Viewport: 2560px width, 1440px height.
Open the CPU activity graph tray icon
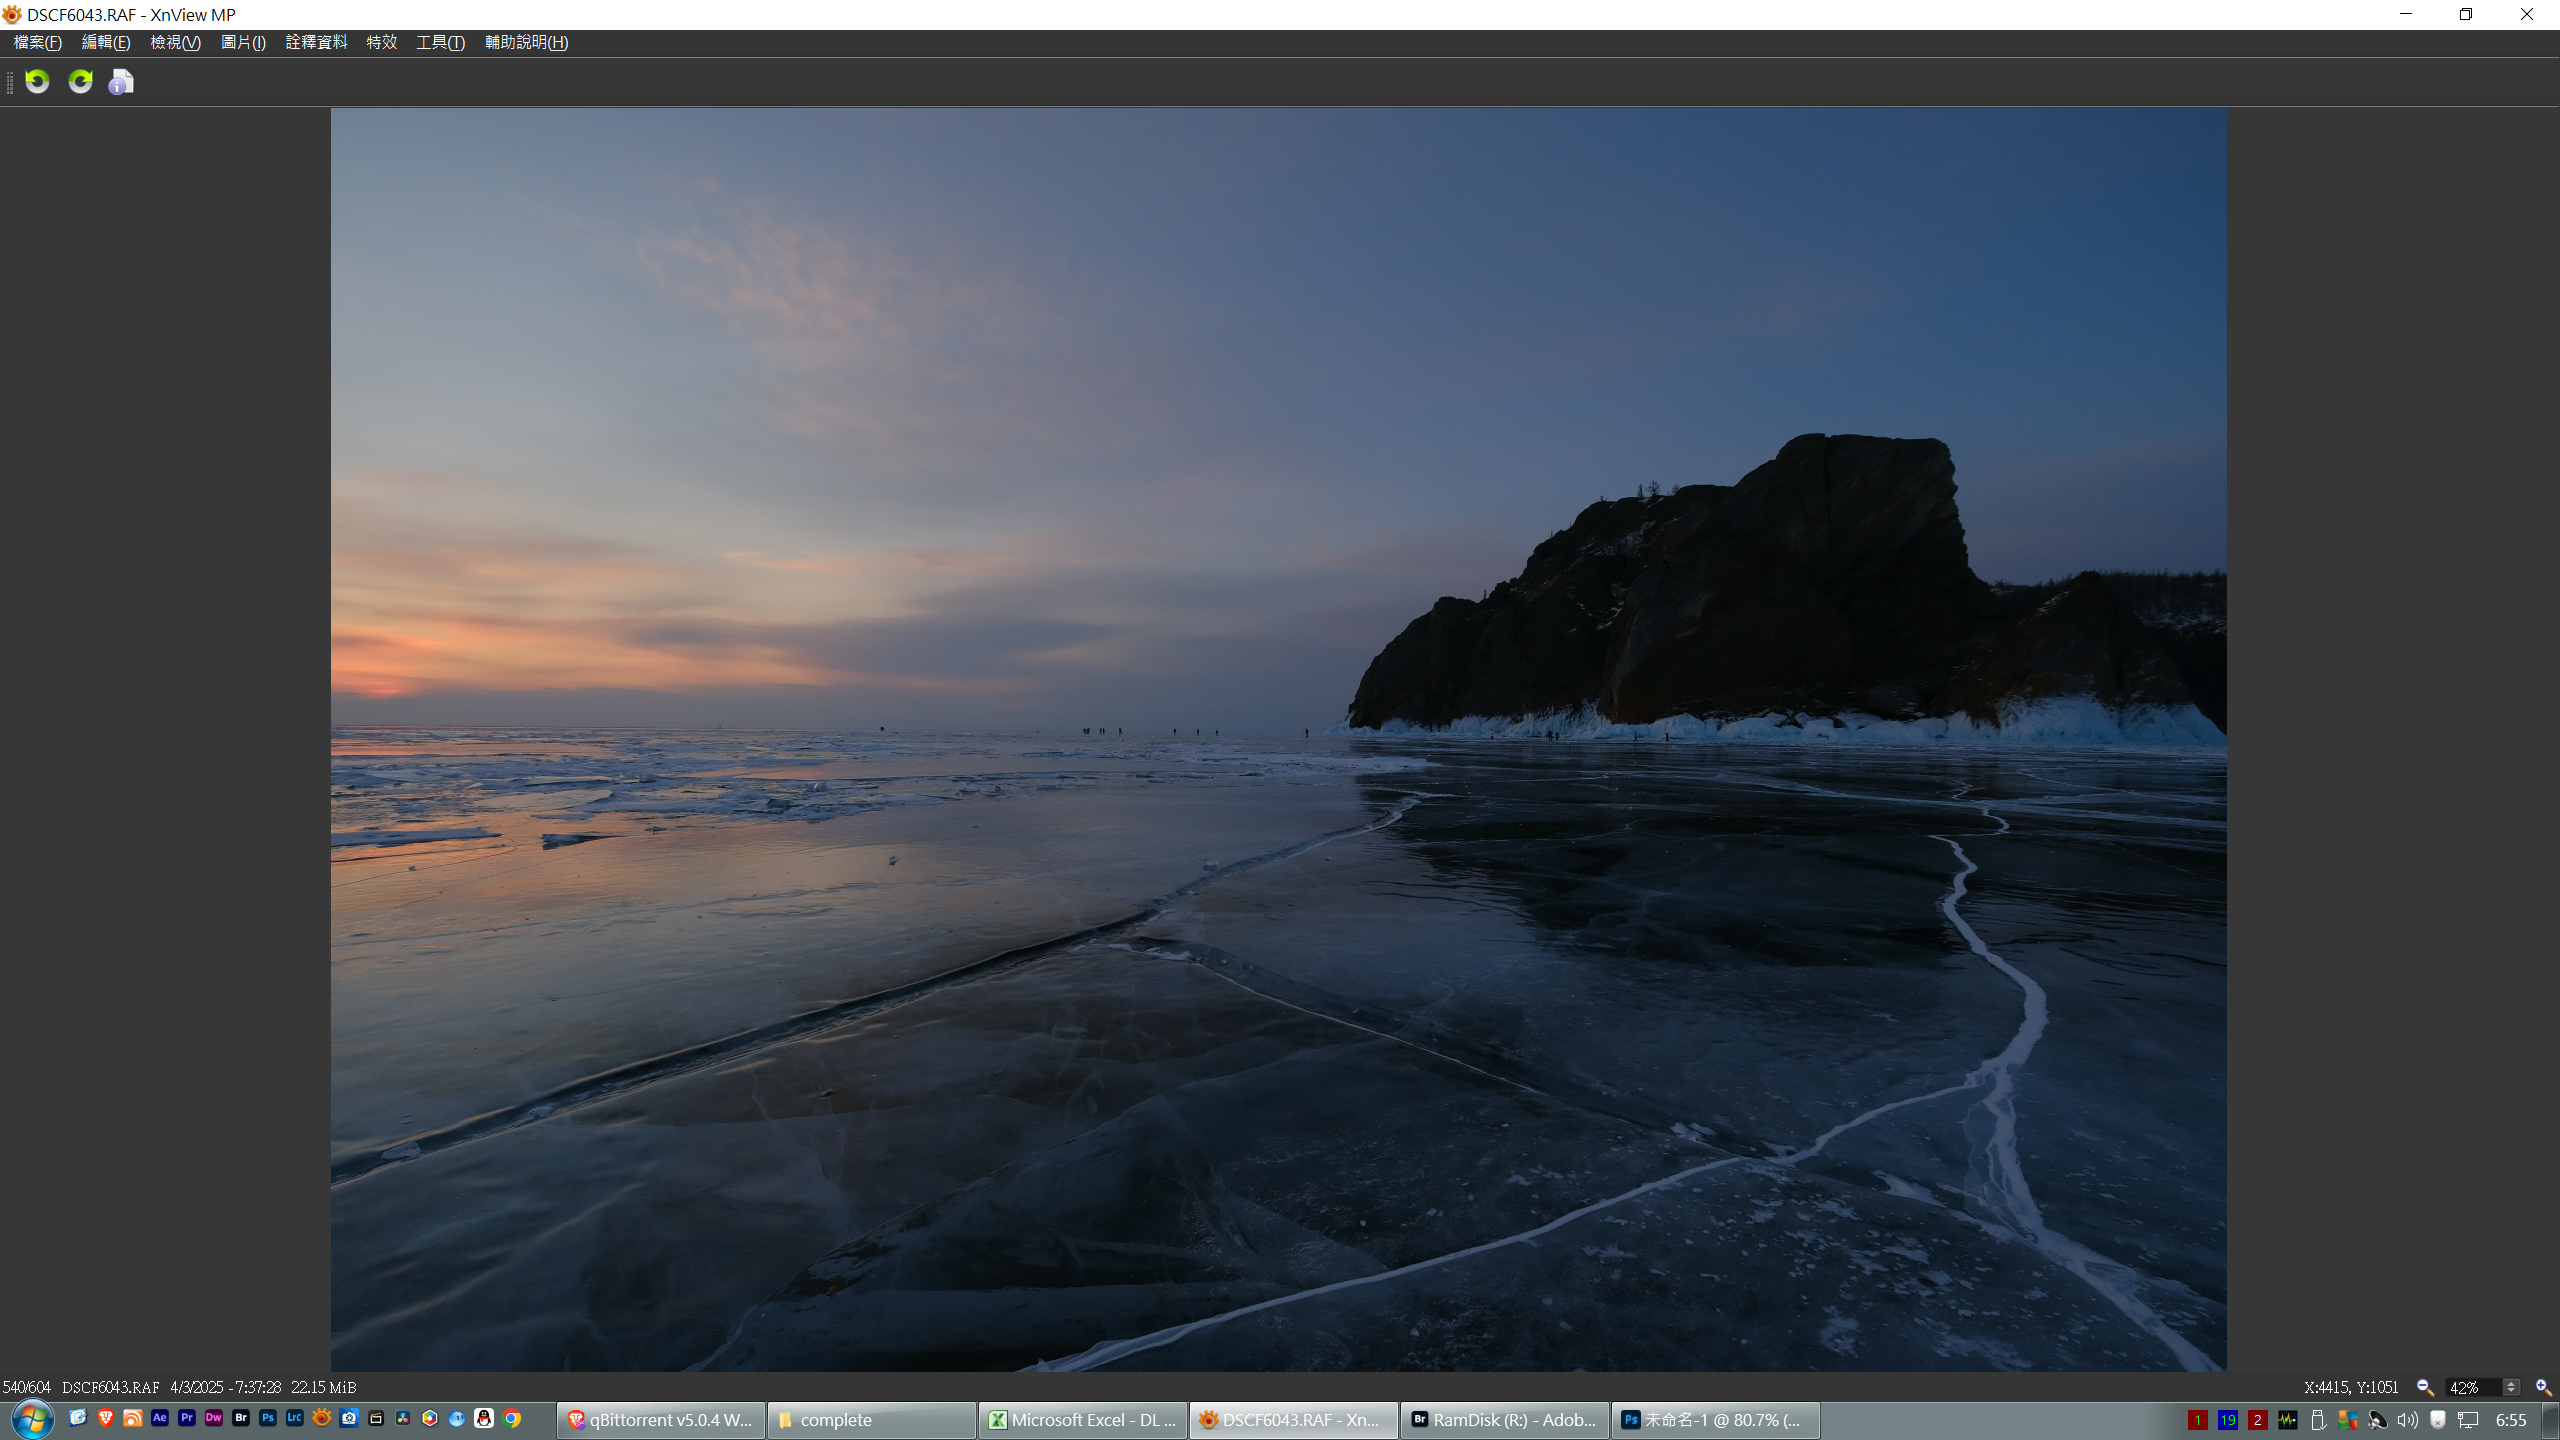[x=2287, y=1420]
